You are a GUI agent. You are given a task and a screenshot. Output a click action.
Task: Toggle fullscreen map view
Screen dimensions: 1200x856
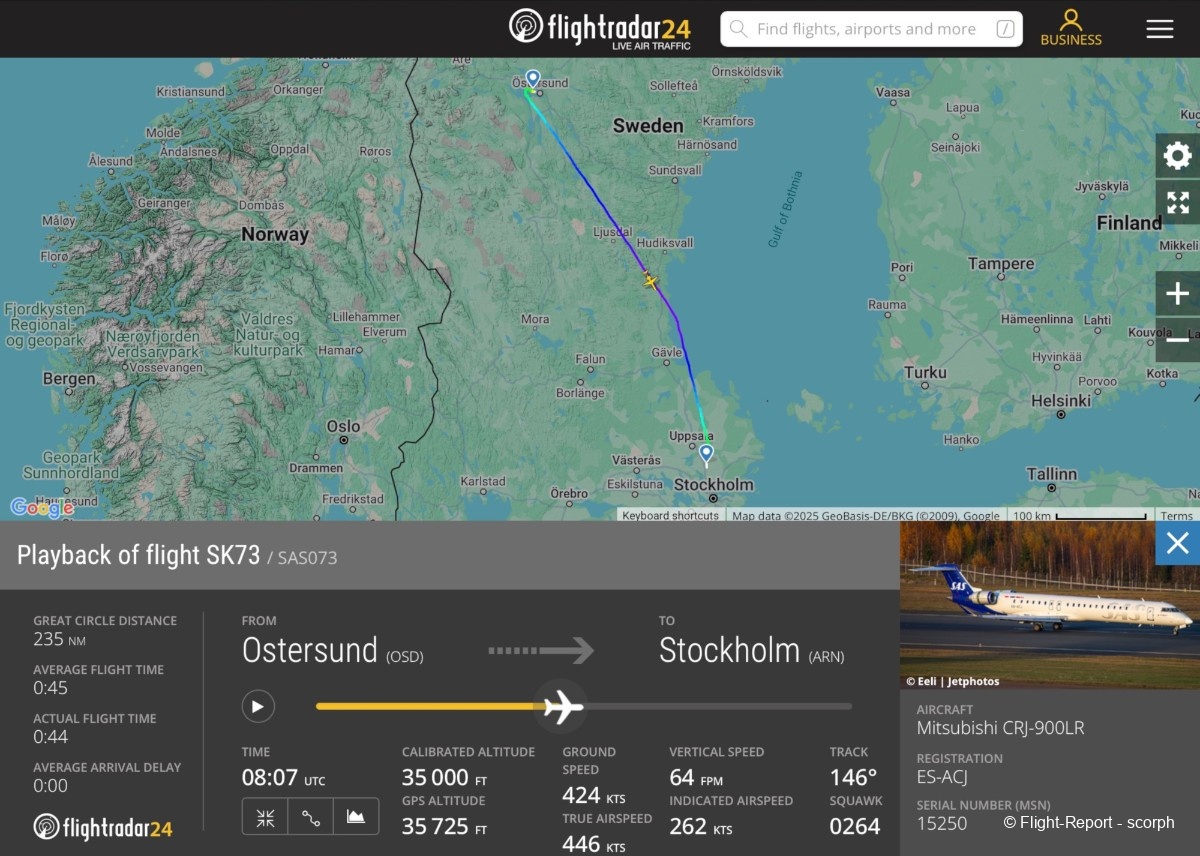(x=1178, y=202)
